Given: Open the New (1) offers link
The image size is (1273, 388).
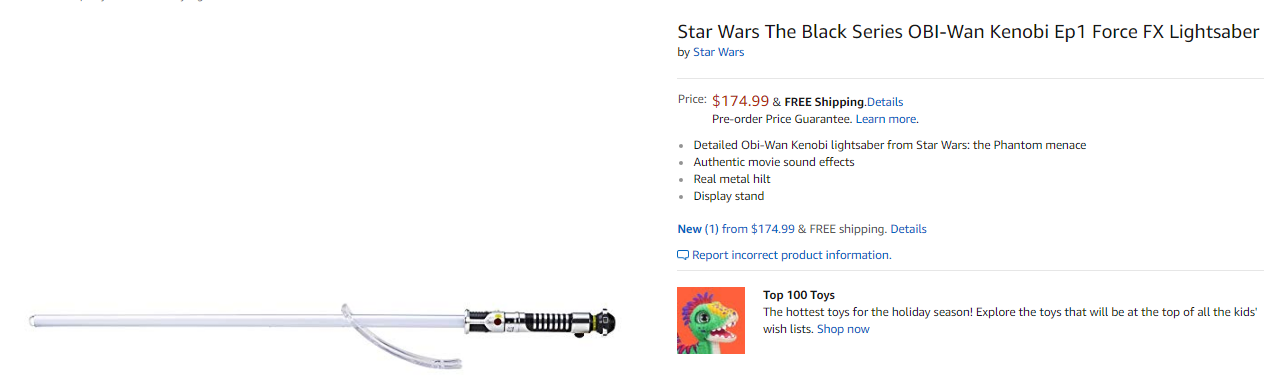Looking at the screenshot, I should 698,229.
